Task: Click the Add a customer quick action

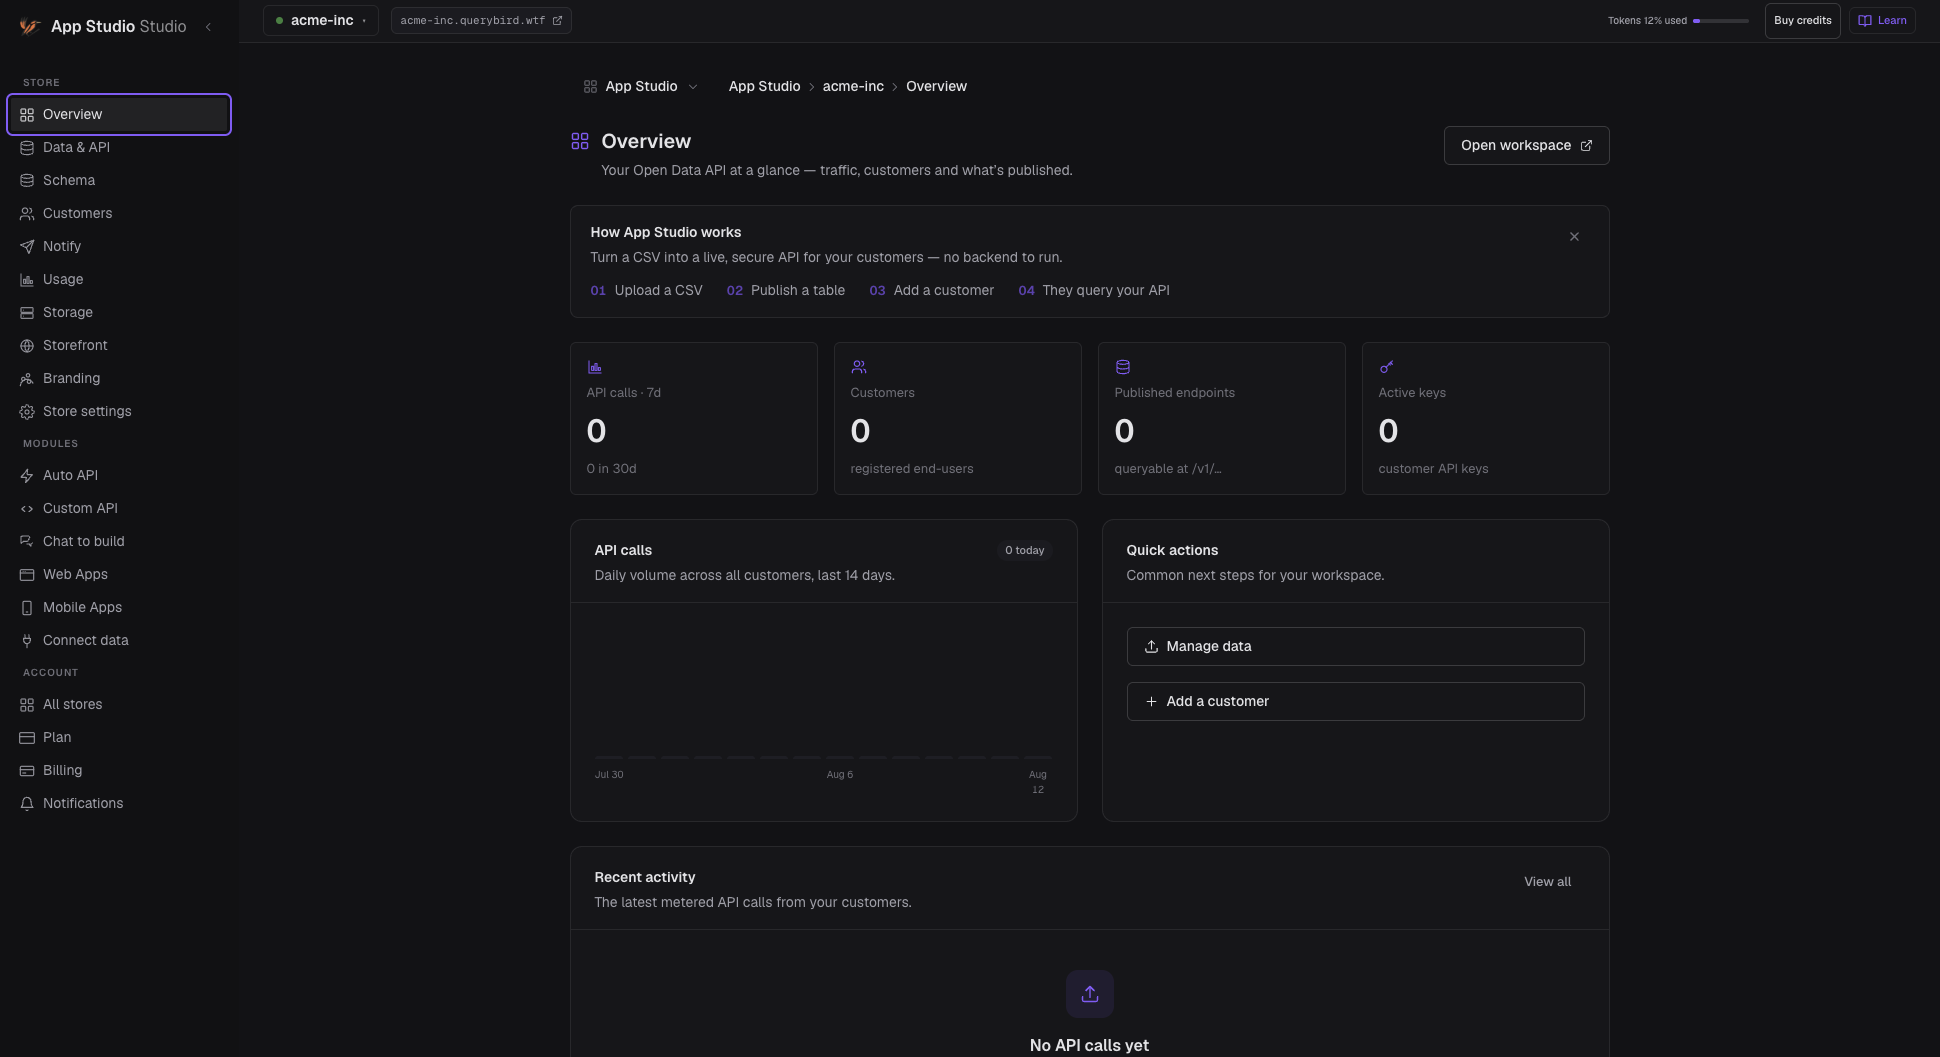Action: 1355,701
